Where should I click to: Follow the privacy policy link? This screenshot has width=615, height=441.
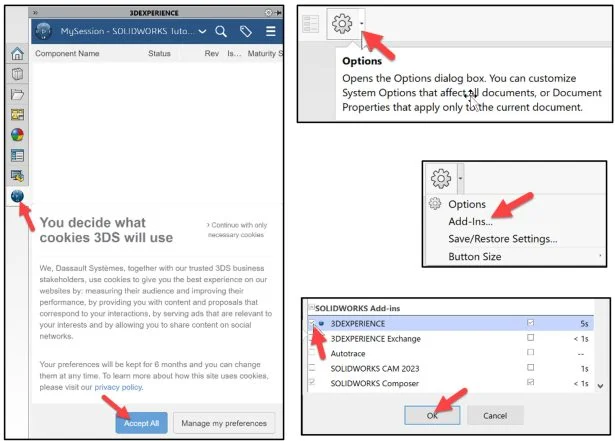click(118, 387)
